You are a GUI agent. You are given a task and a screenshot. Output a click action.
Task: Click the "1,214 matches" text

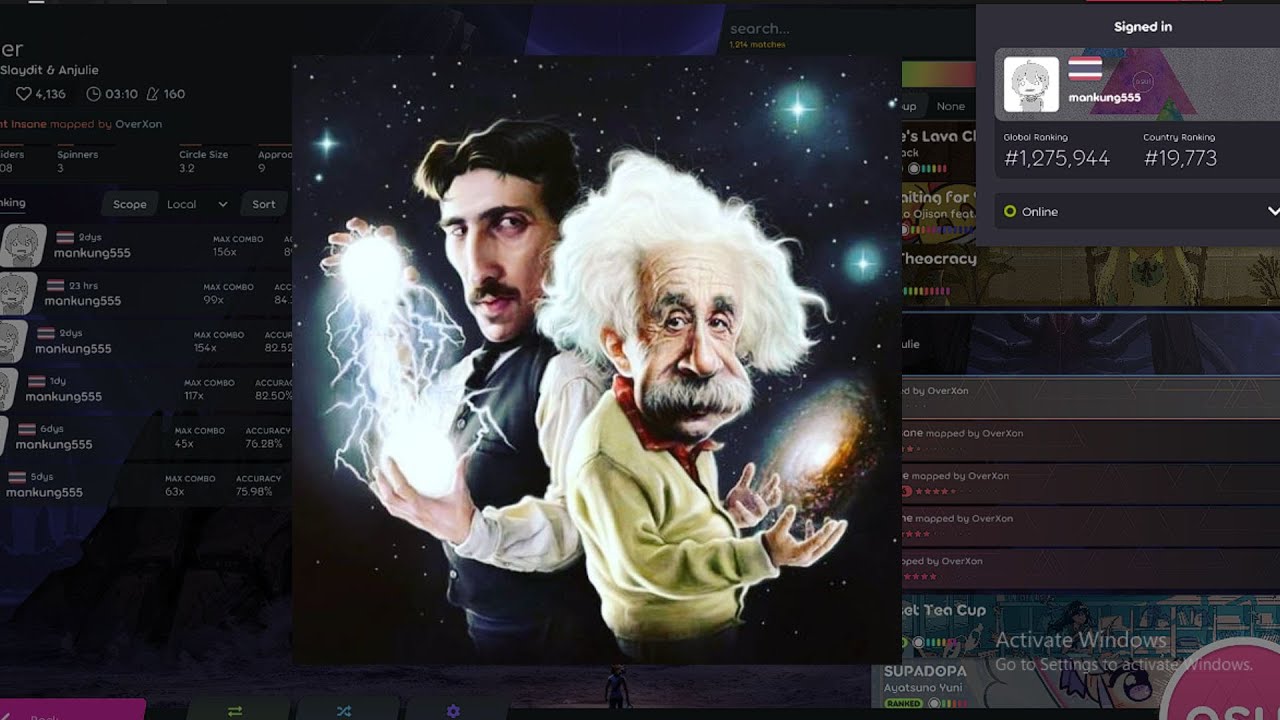(757, 45)
